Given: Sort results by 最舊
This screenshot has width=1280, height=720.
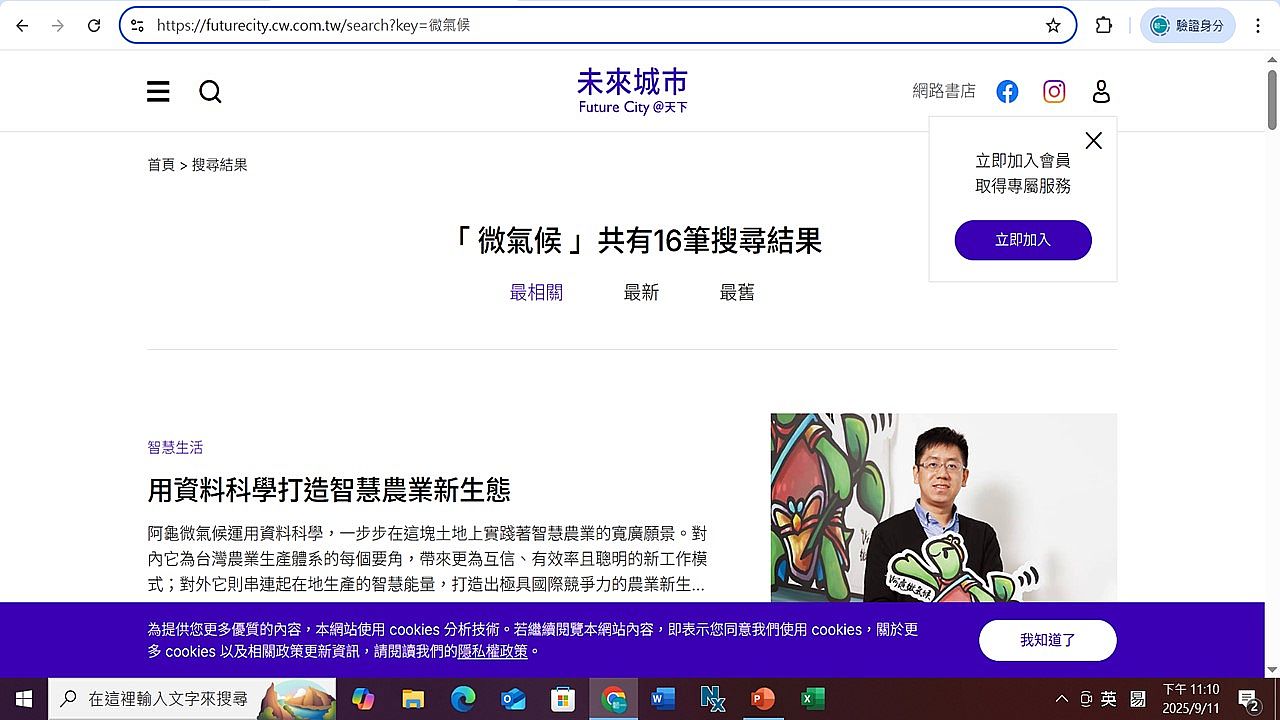Looking at the screenshot, I should coord(737,292).
